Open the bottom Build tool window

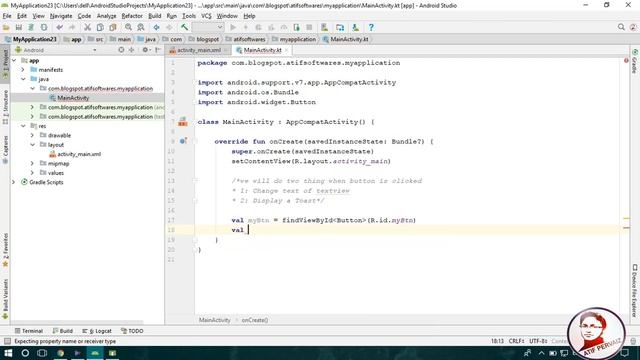tap(62, 331)
